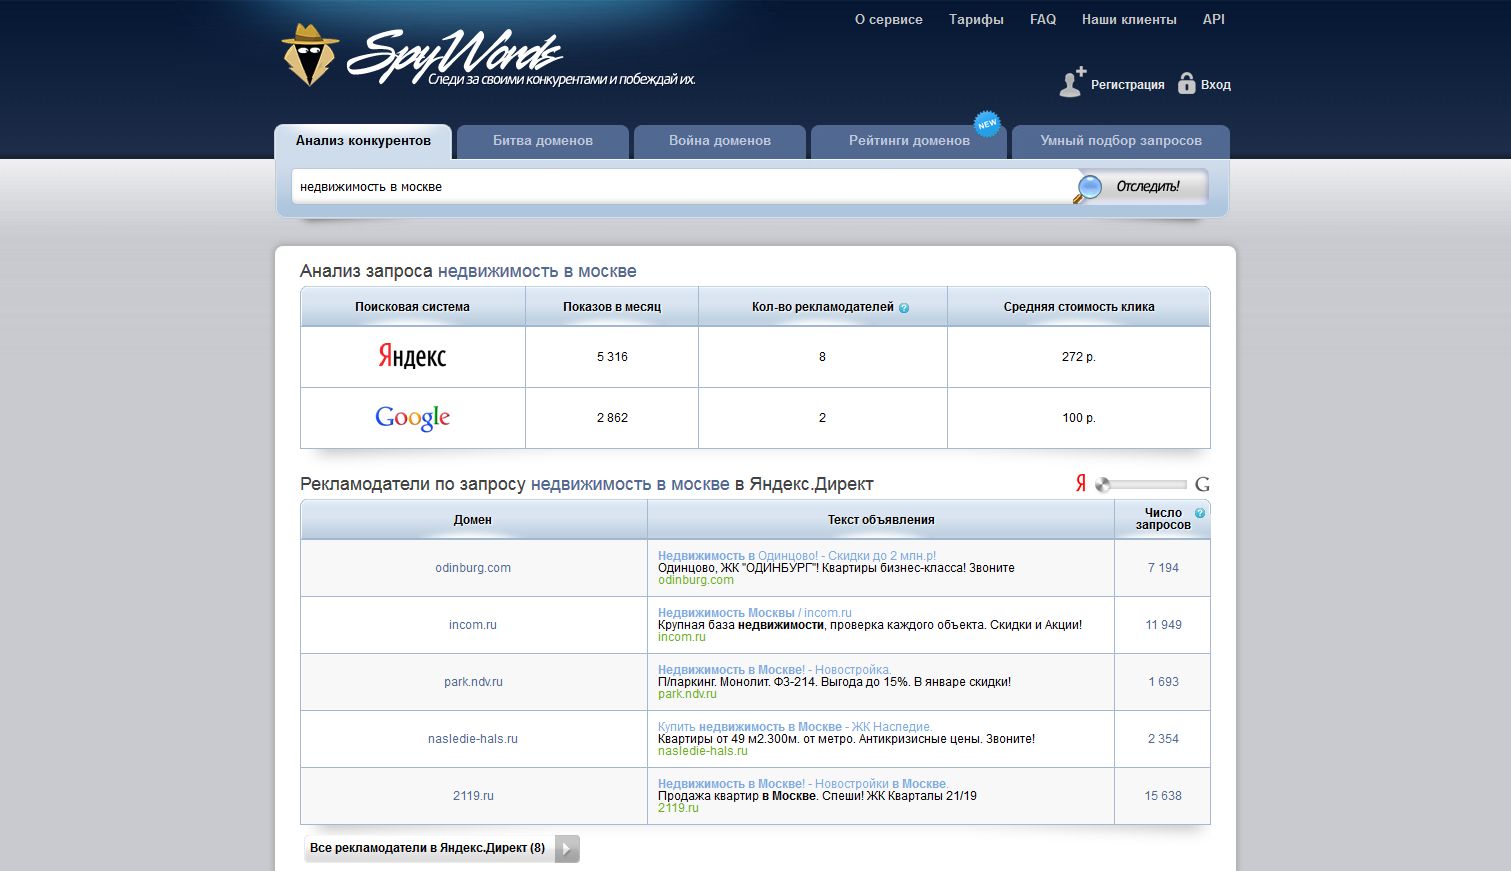
Task: Expand all advertisers in Яндекс.Директ arrow
Action: [567, 848]
